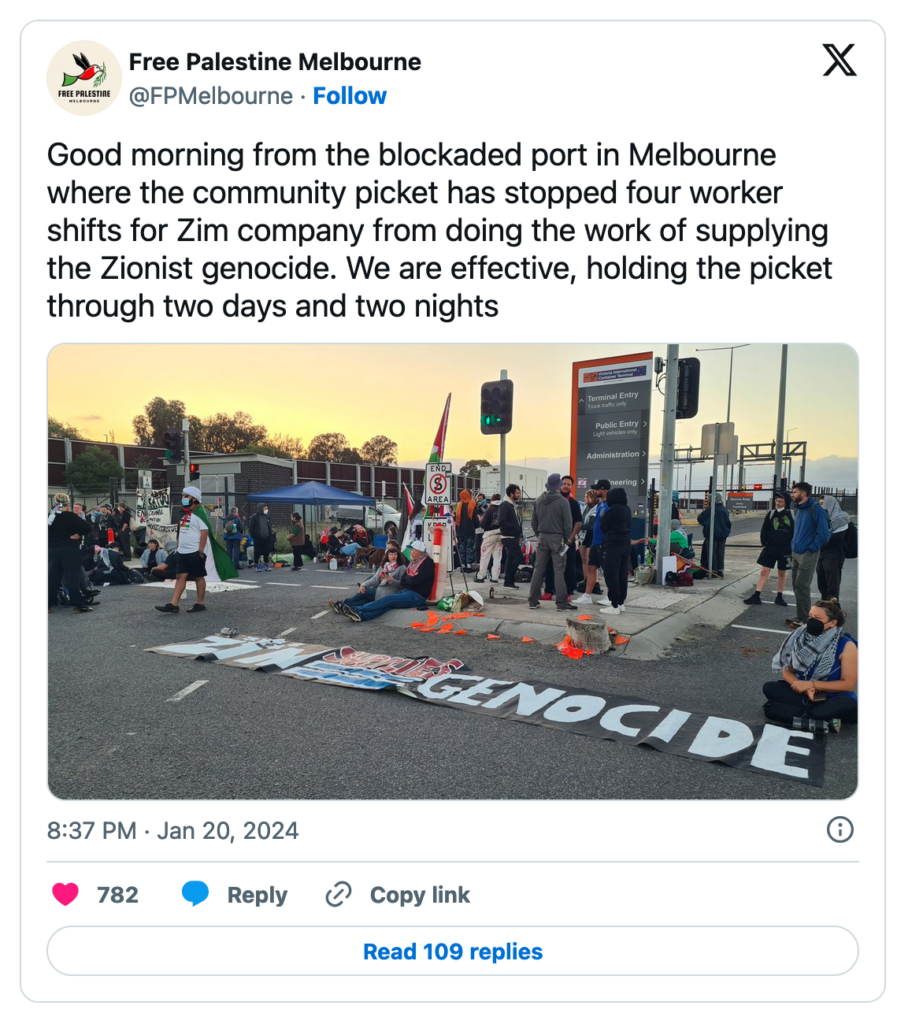923x1024 pixels.
Task: Click the Reply text label
Action: pyautogui.click(x=257, y=895)
